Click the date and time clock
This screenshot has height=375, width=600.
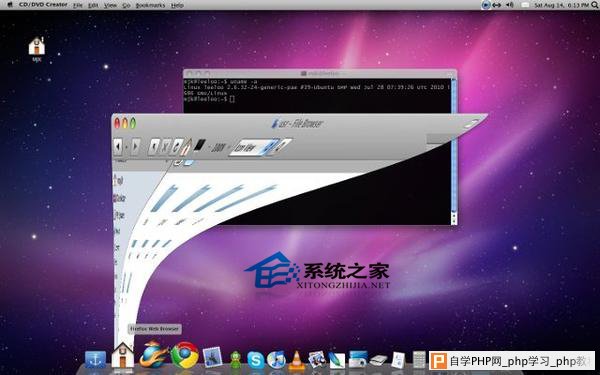[561, 5]
